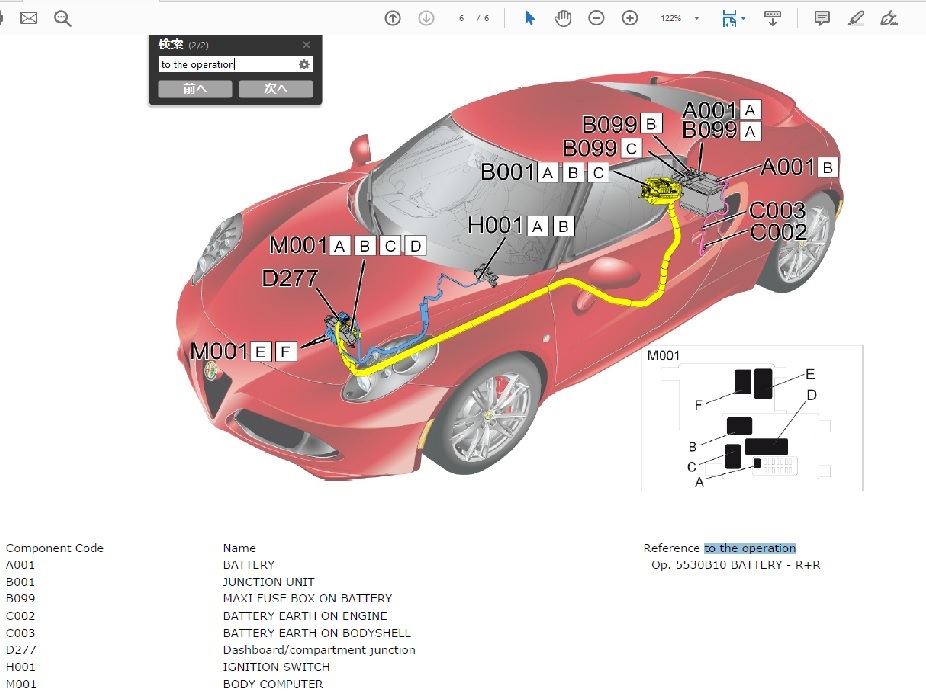Click component code A001 row

20,564
